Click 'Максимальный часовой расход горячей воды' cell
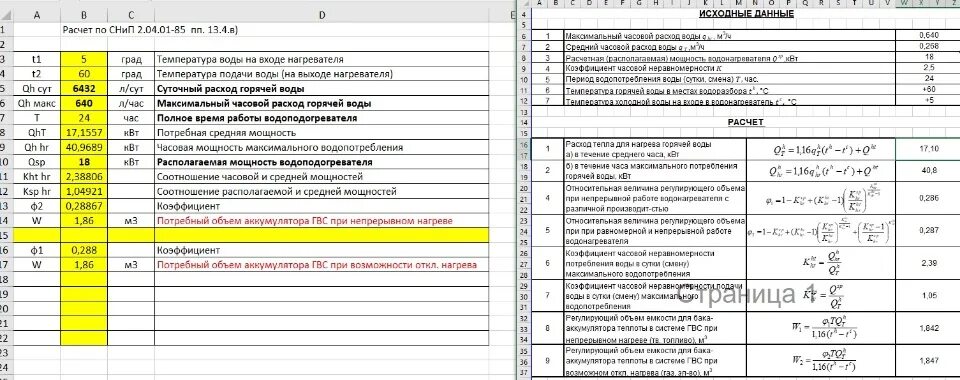Screen dimensions: 960x380 coord(321,103)
